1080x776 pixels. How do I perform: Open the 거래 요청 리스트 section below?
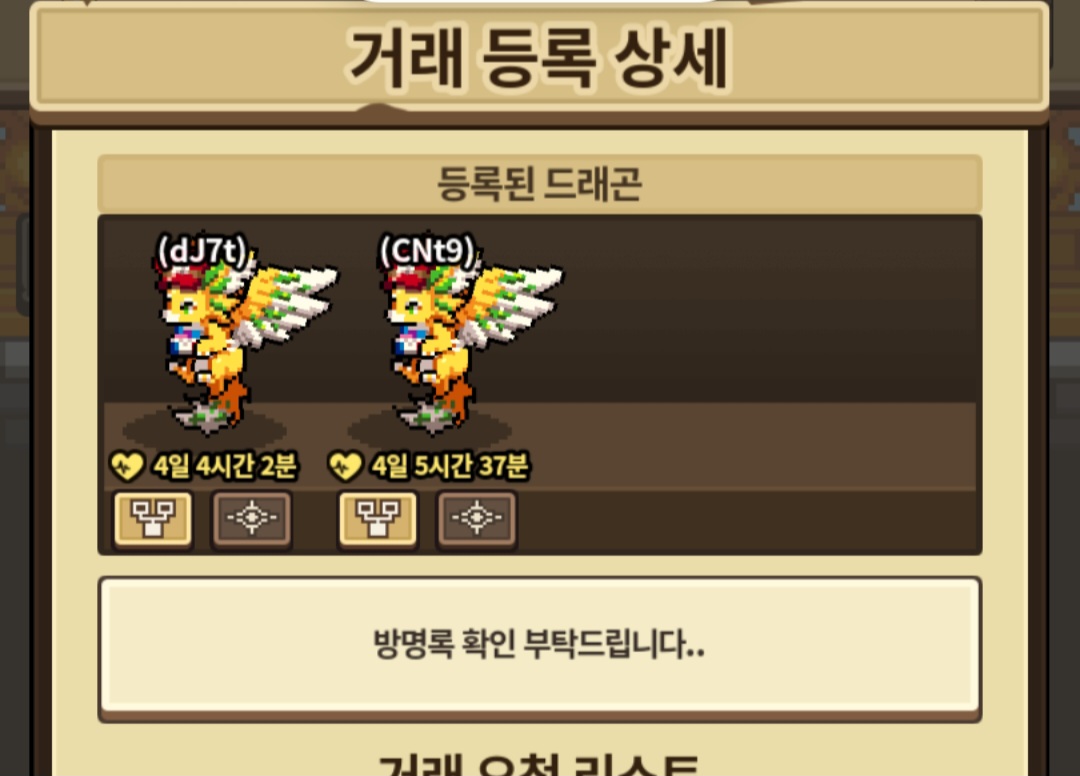pos(539,764)
